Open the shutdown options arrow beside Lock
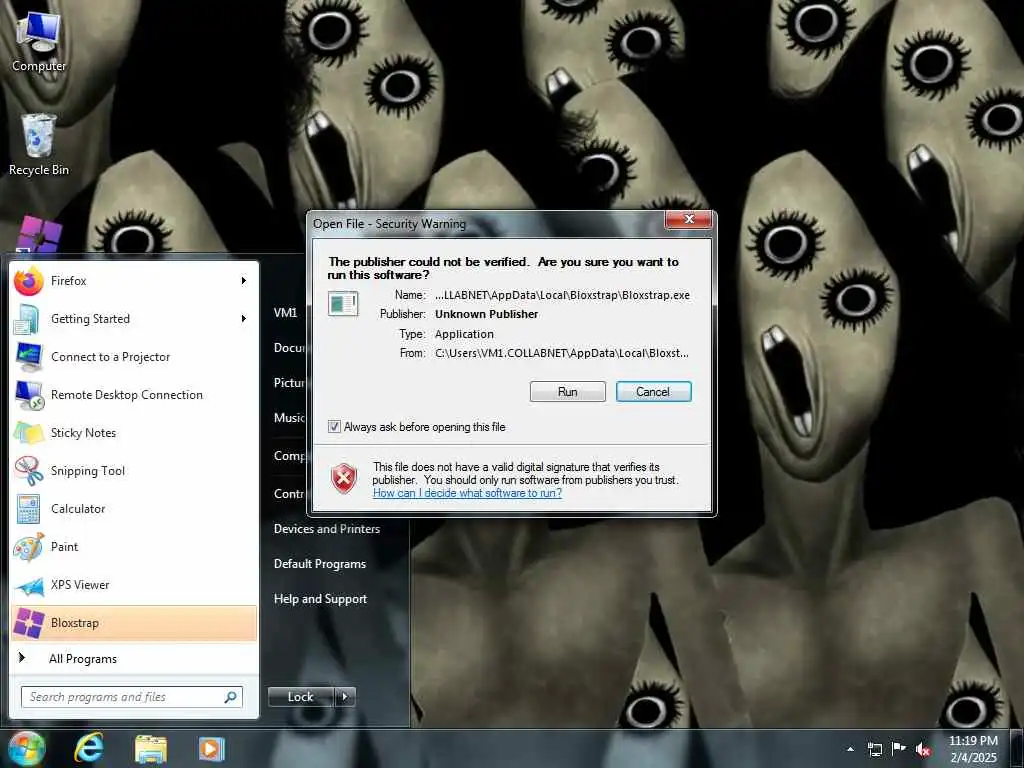Image resolution: width=1024 pixels, height=768 pixels. pyautogui.click(x=345, y=697)
